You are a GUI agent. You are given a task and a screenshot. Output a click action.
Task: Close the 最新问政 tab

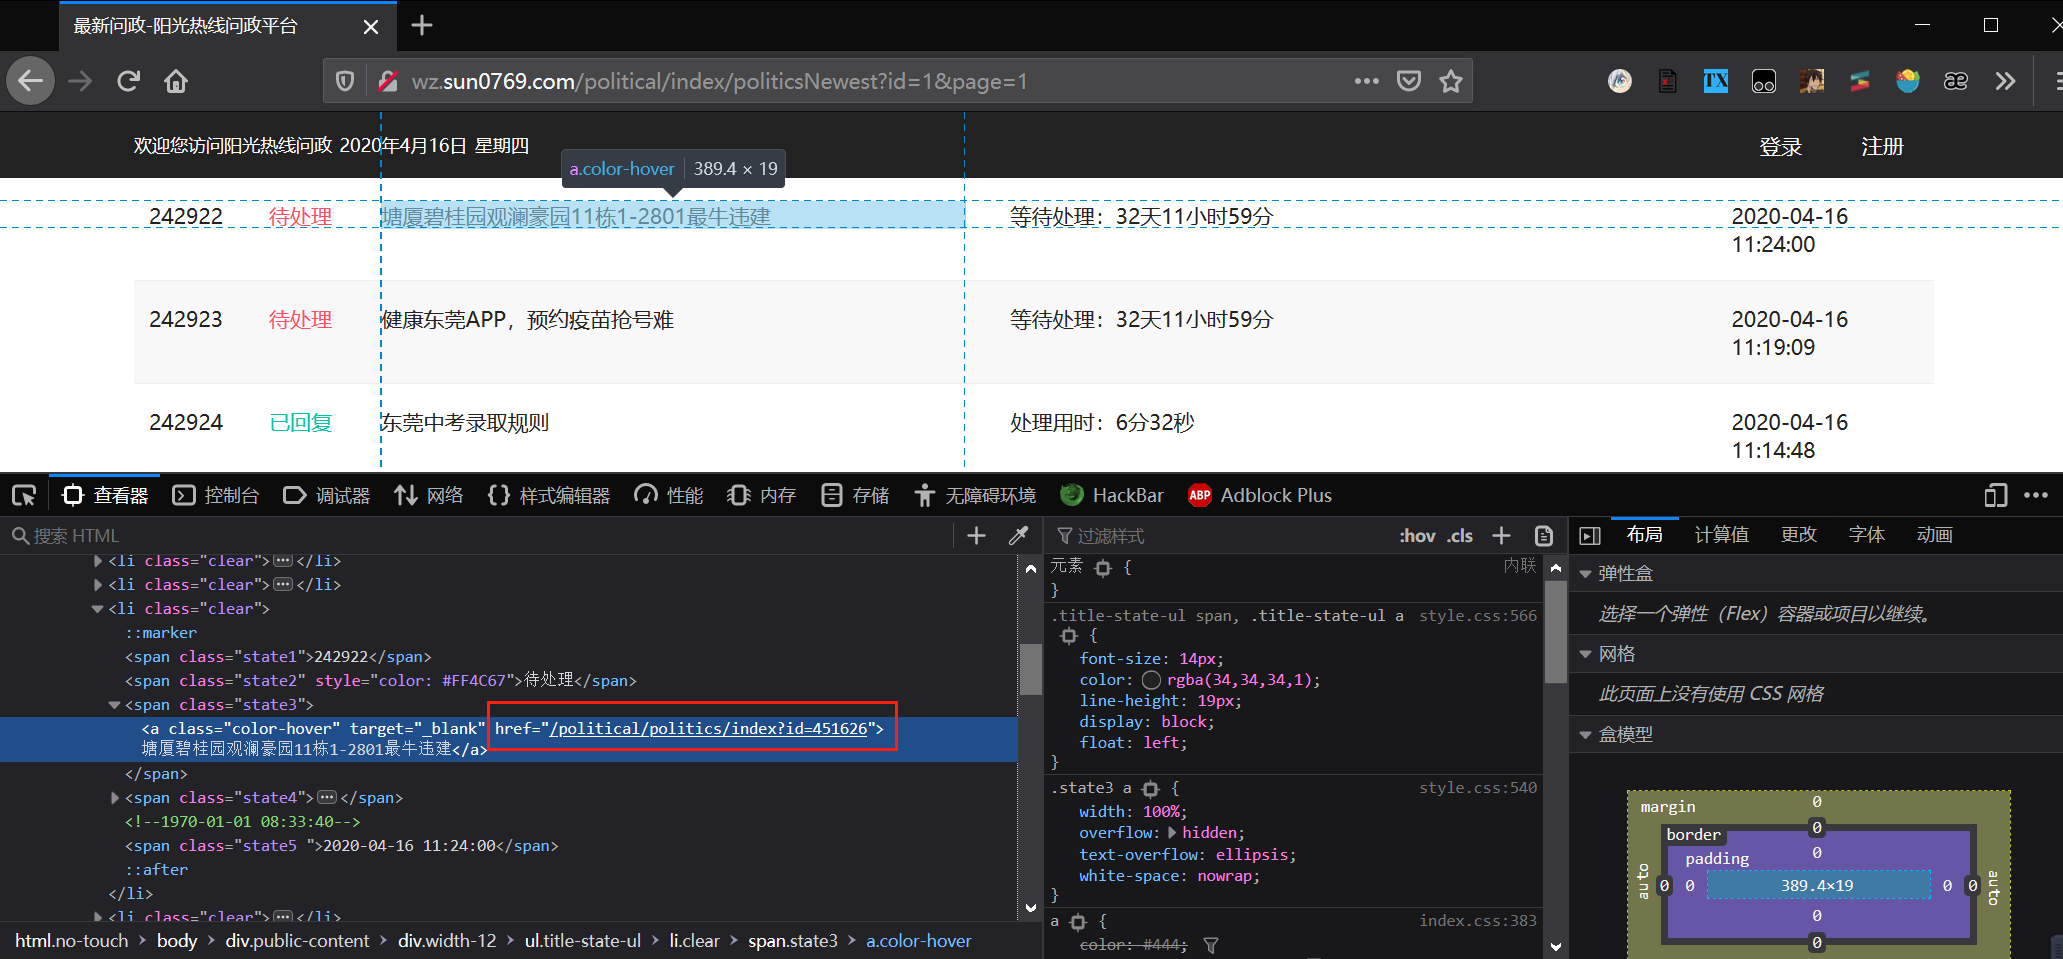coord(371,26)
